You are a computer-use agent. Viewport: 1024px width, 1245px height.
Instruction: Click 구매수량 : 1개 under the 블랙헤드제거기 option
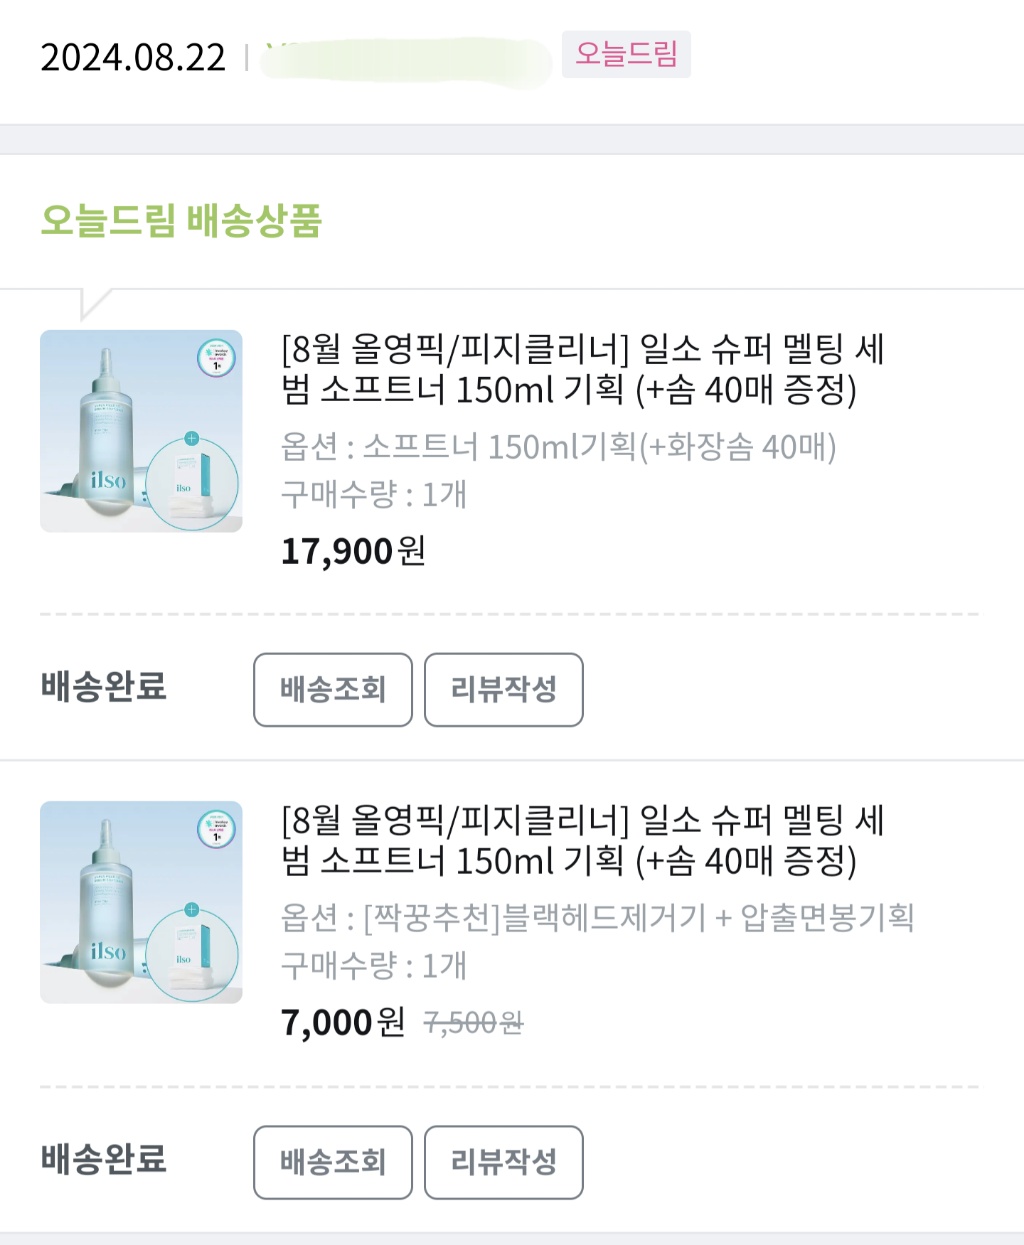point(374,966)
